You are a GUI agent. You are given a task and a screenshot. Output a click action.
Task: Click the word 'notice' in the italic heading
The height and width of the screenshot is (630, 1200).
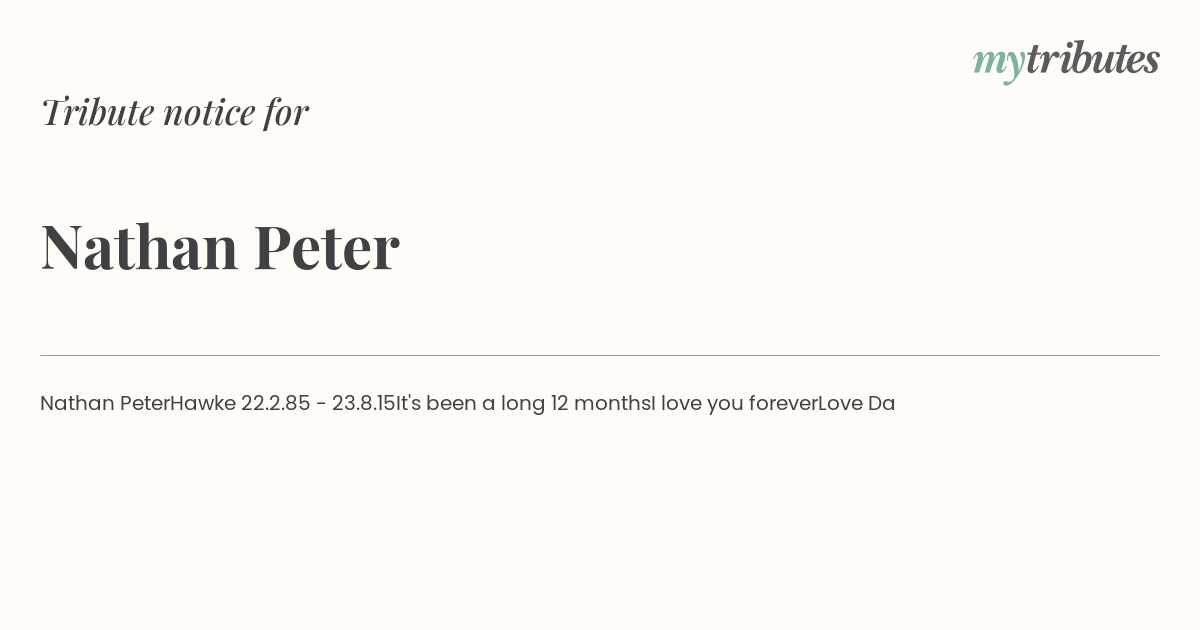210,113
